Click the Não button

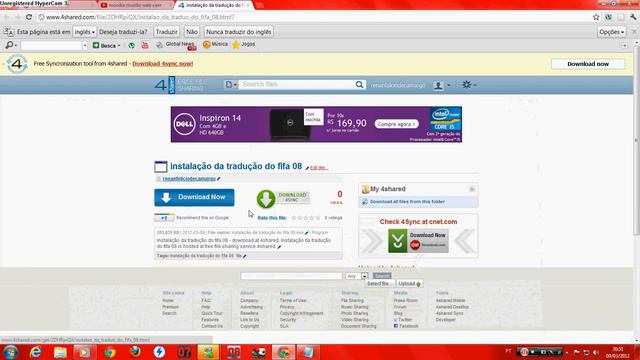(191, 32)
